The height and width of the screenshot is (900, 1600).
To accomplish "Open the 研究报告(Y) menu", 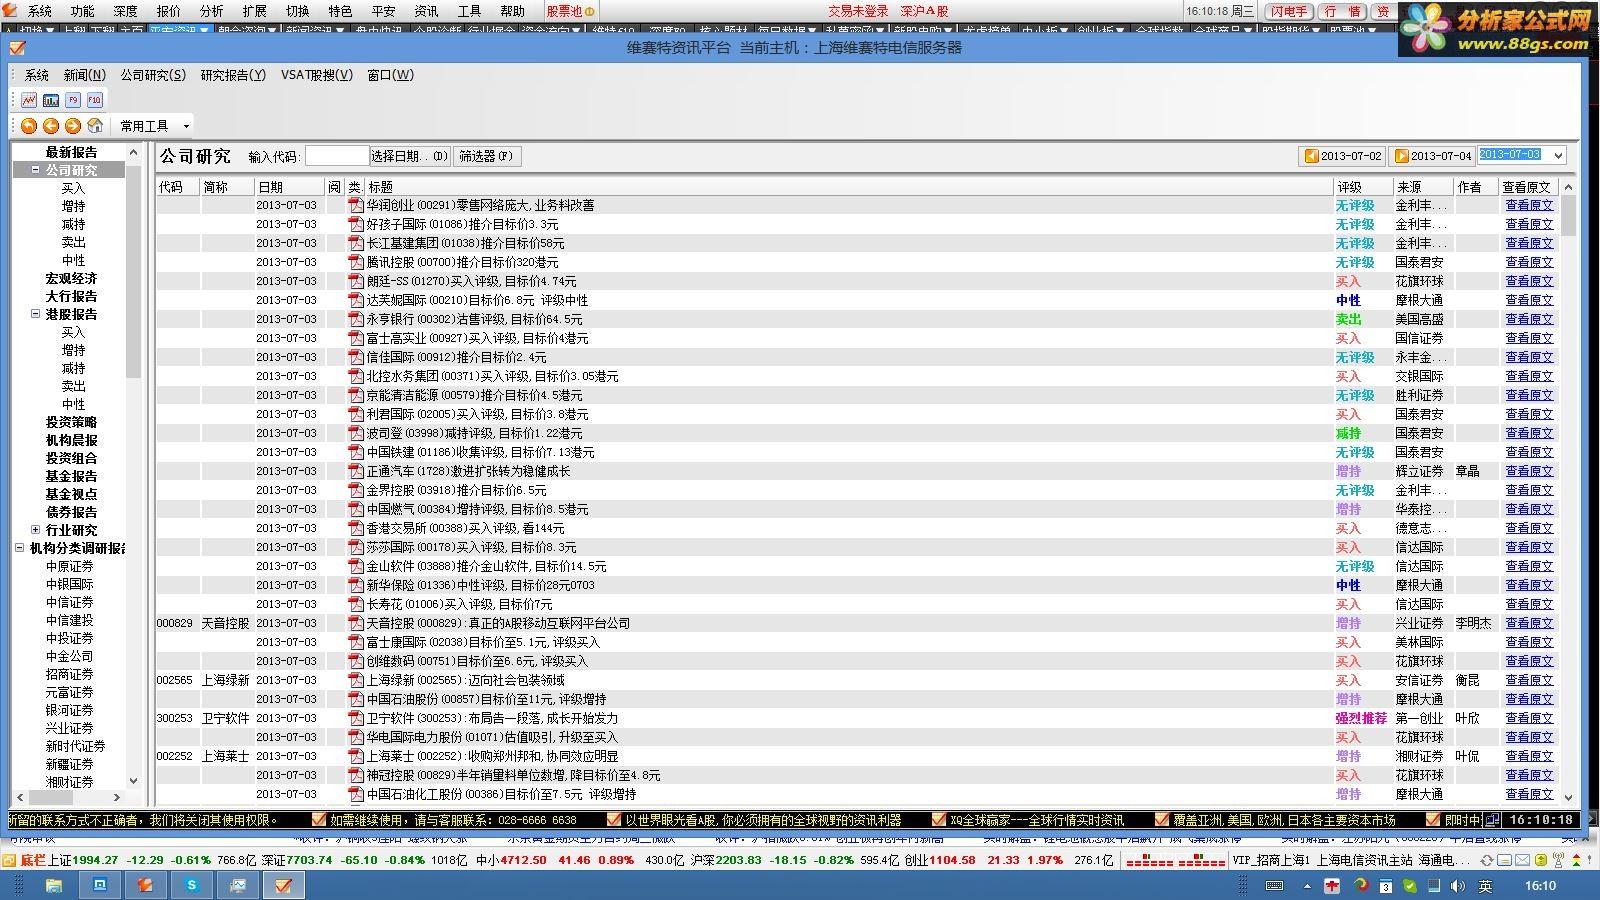I will pyautogui.click(x=233, y=75).
